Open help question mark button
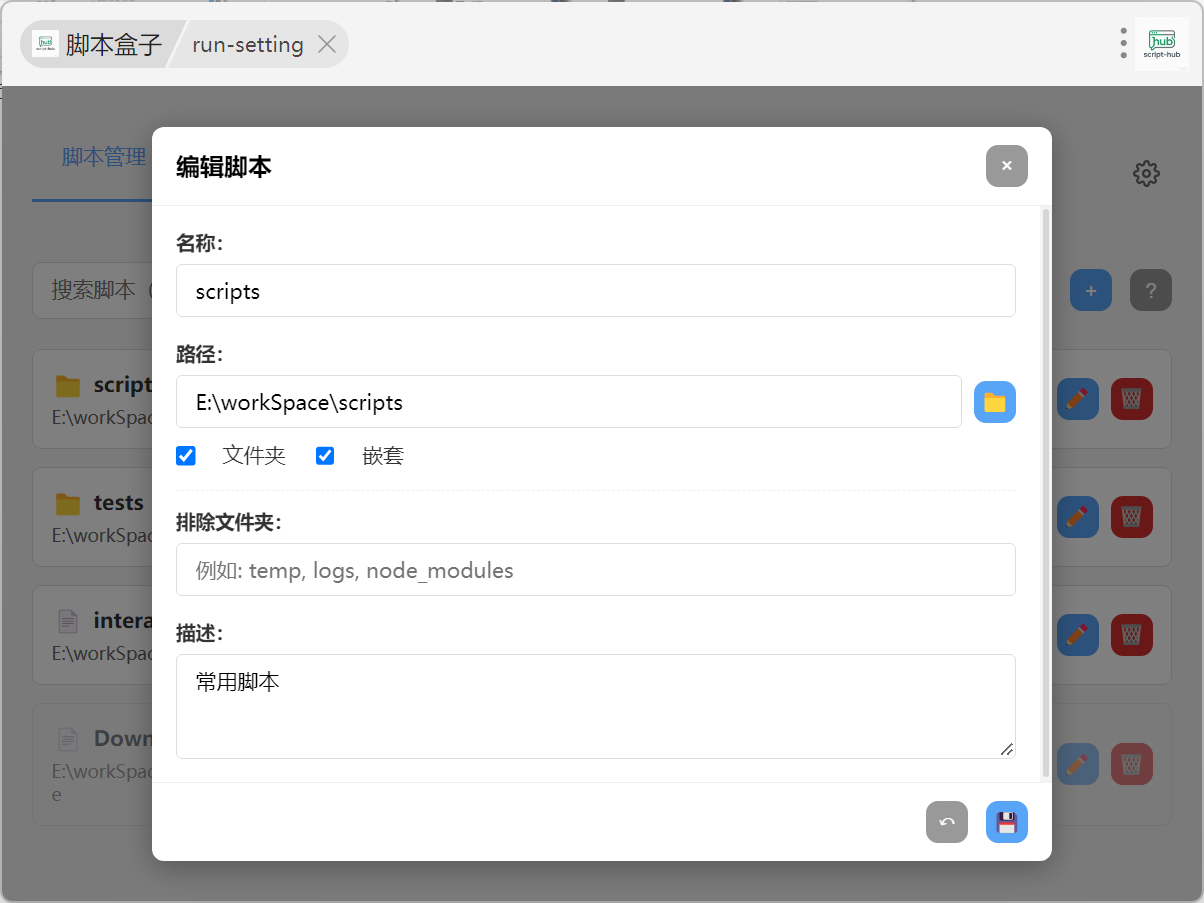Image resolution: width=1204 pixels, height=903 pixels. click(1150, 291)
